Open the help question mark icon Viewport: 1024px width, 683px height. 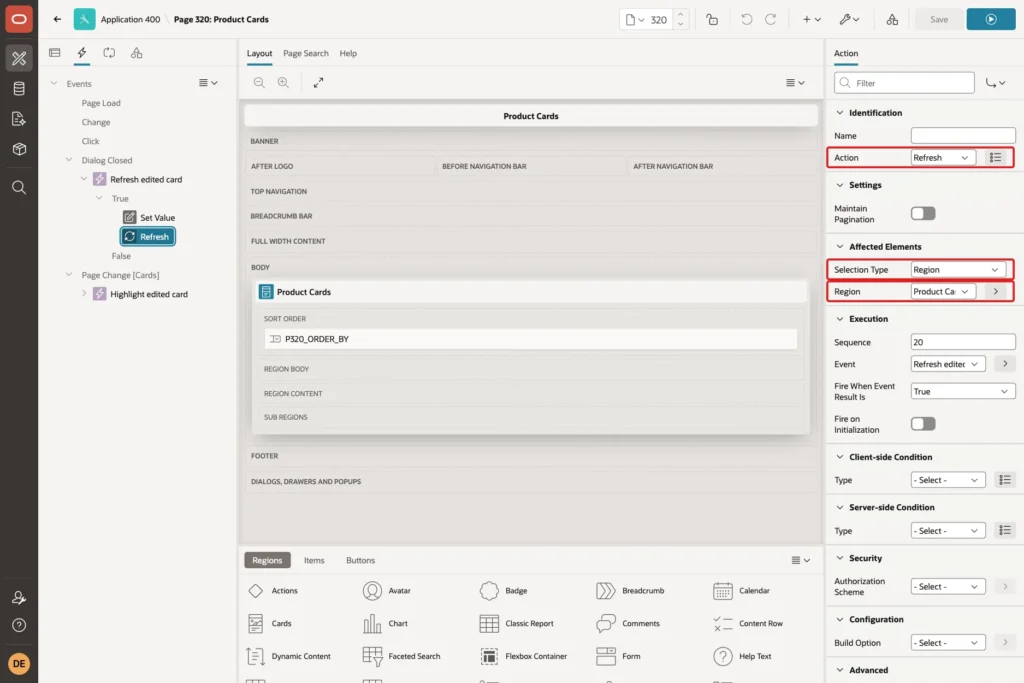coord(19,625)
